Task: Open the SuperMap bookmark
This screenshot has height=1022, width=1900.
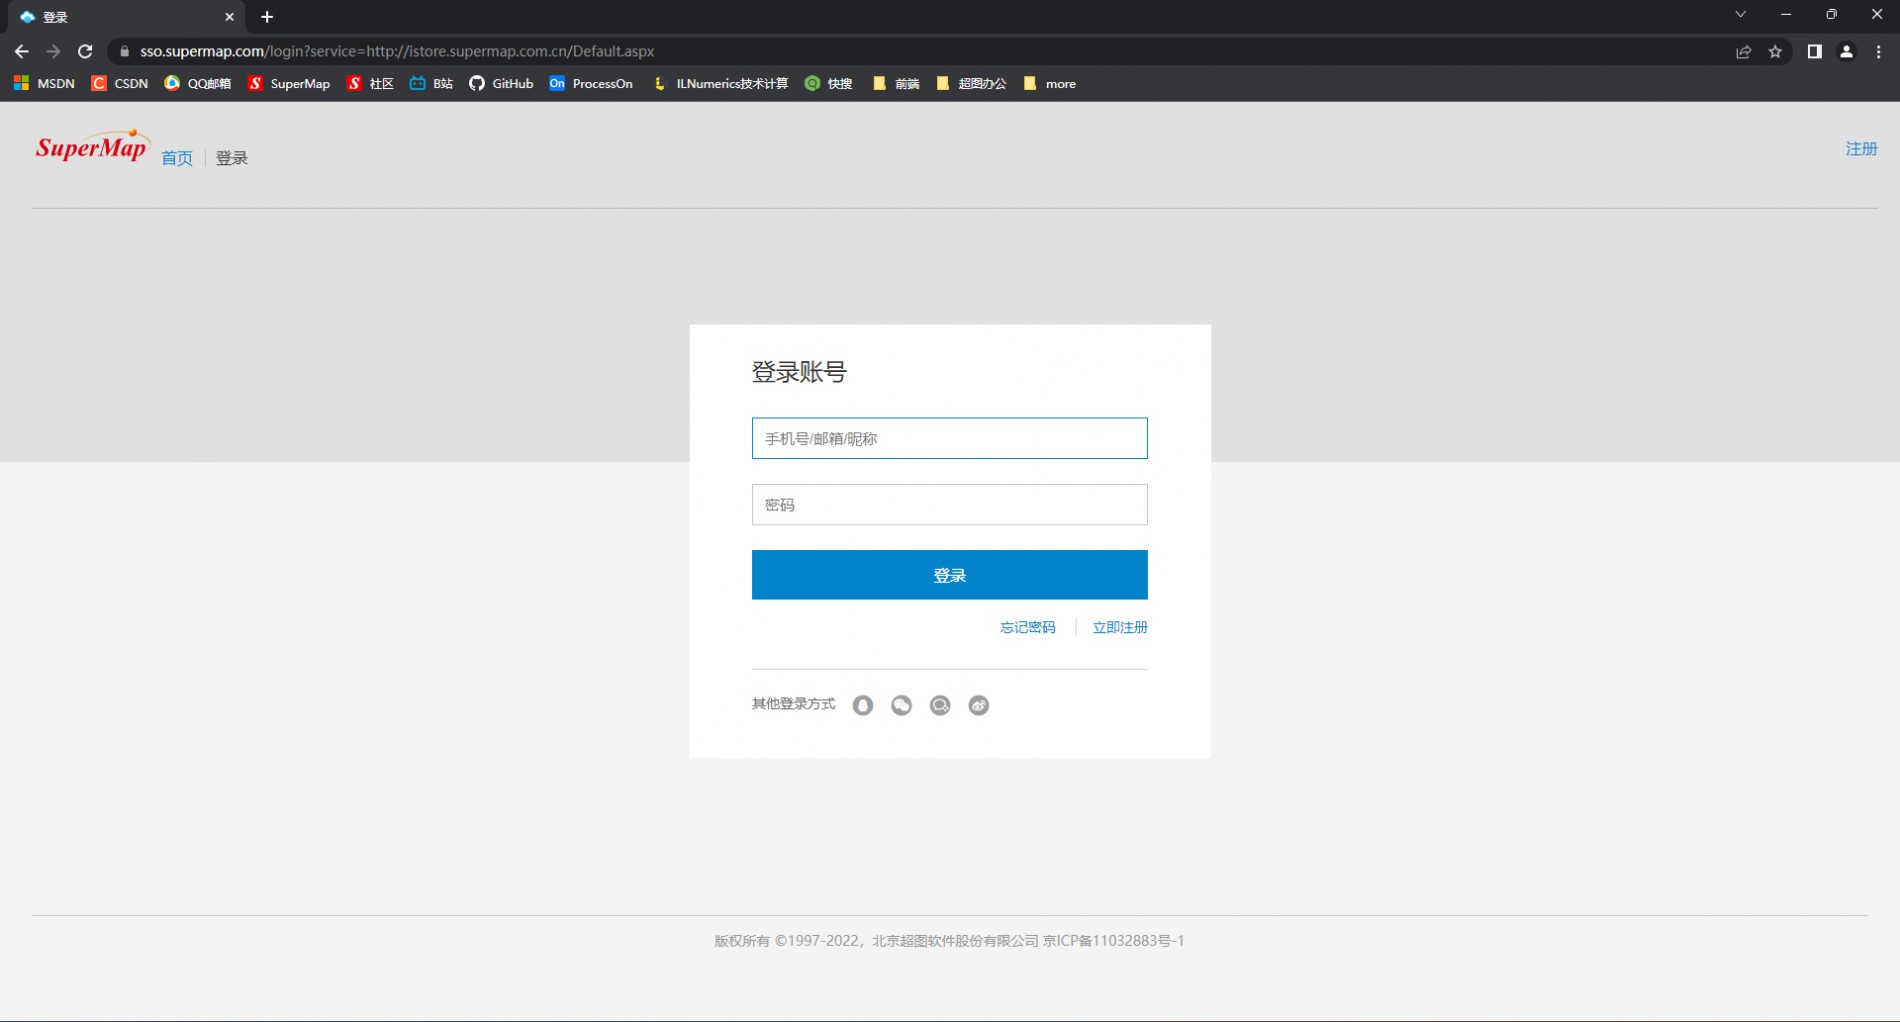Action: (x=289, y=84)
